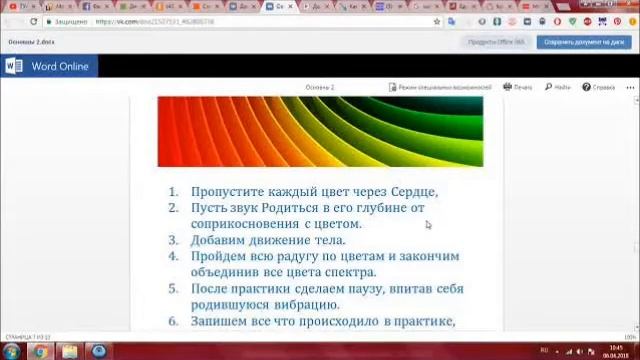Click the volume speaker tray icon

[x=580, y=351]
